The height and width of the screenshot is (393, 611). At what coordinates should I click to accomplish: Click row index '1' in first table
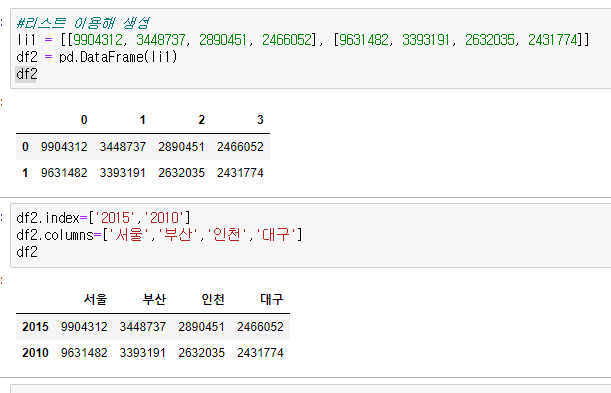click(25, 173)
